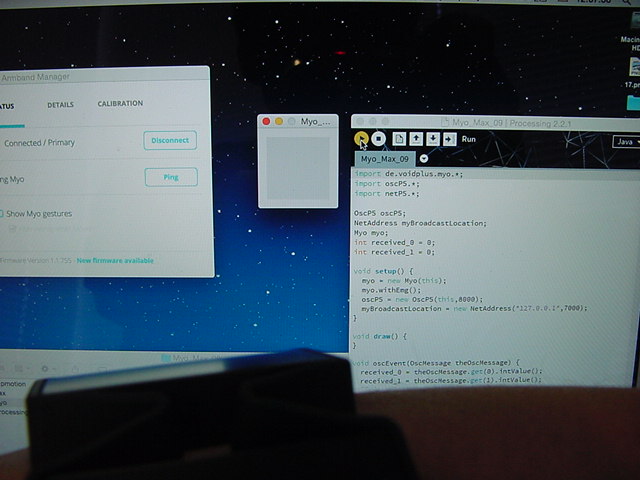640x480 pixels.
Task: Open the STATUS tab in Armband Manager
Action: tap(7, 107)
